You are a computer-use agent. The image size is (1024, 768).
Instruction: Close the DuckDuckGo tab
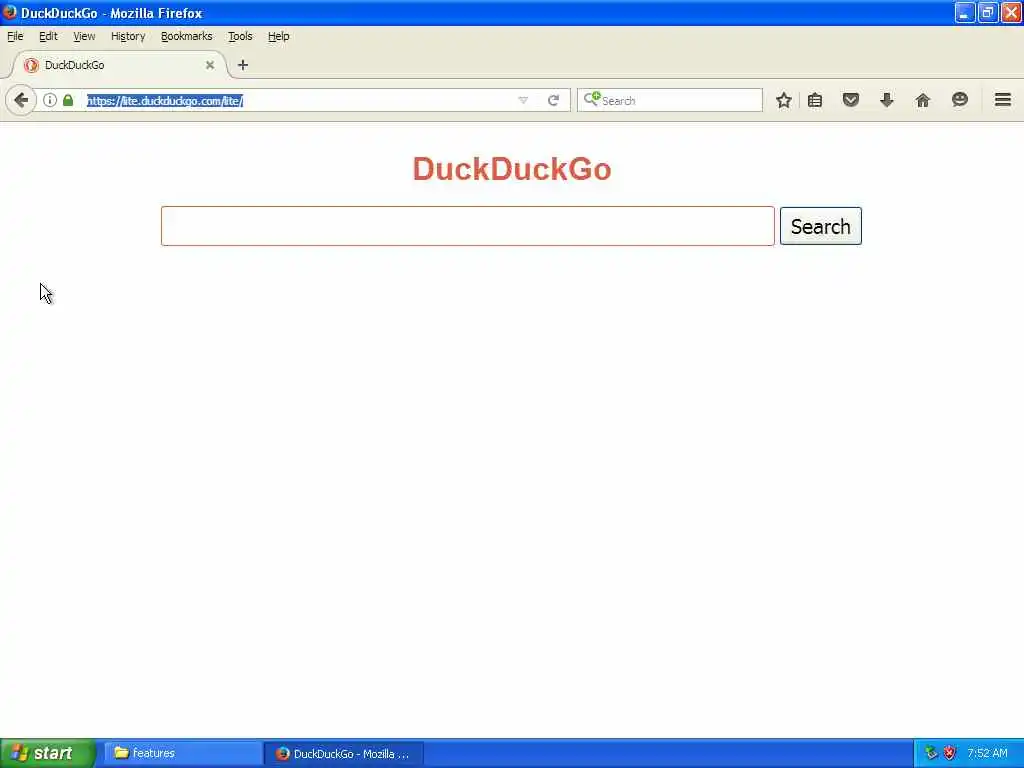pyautogui.click(x=210, y=65)
